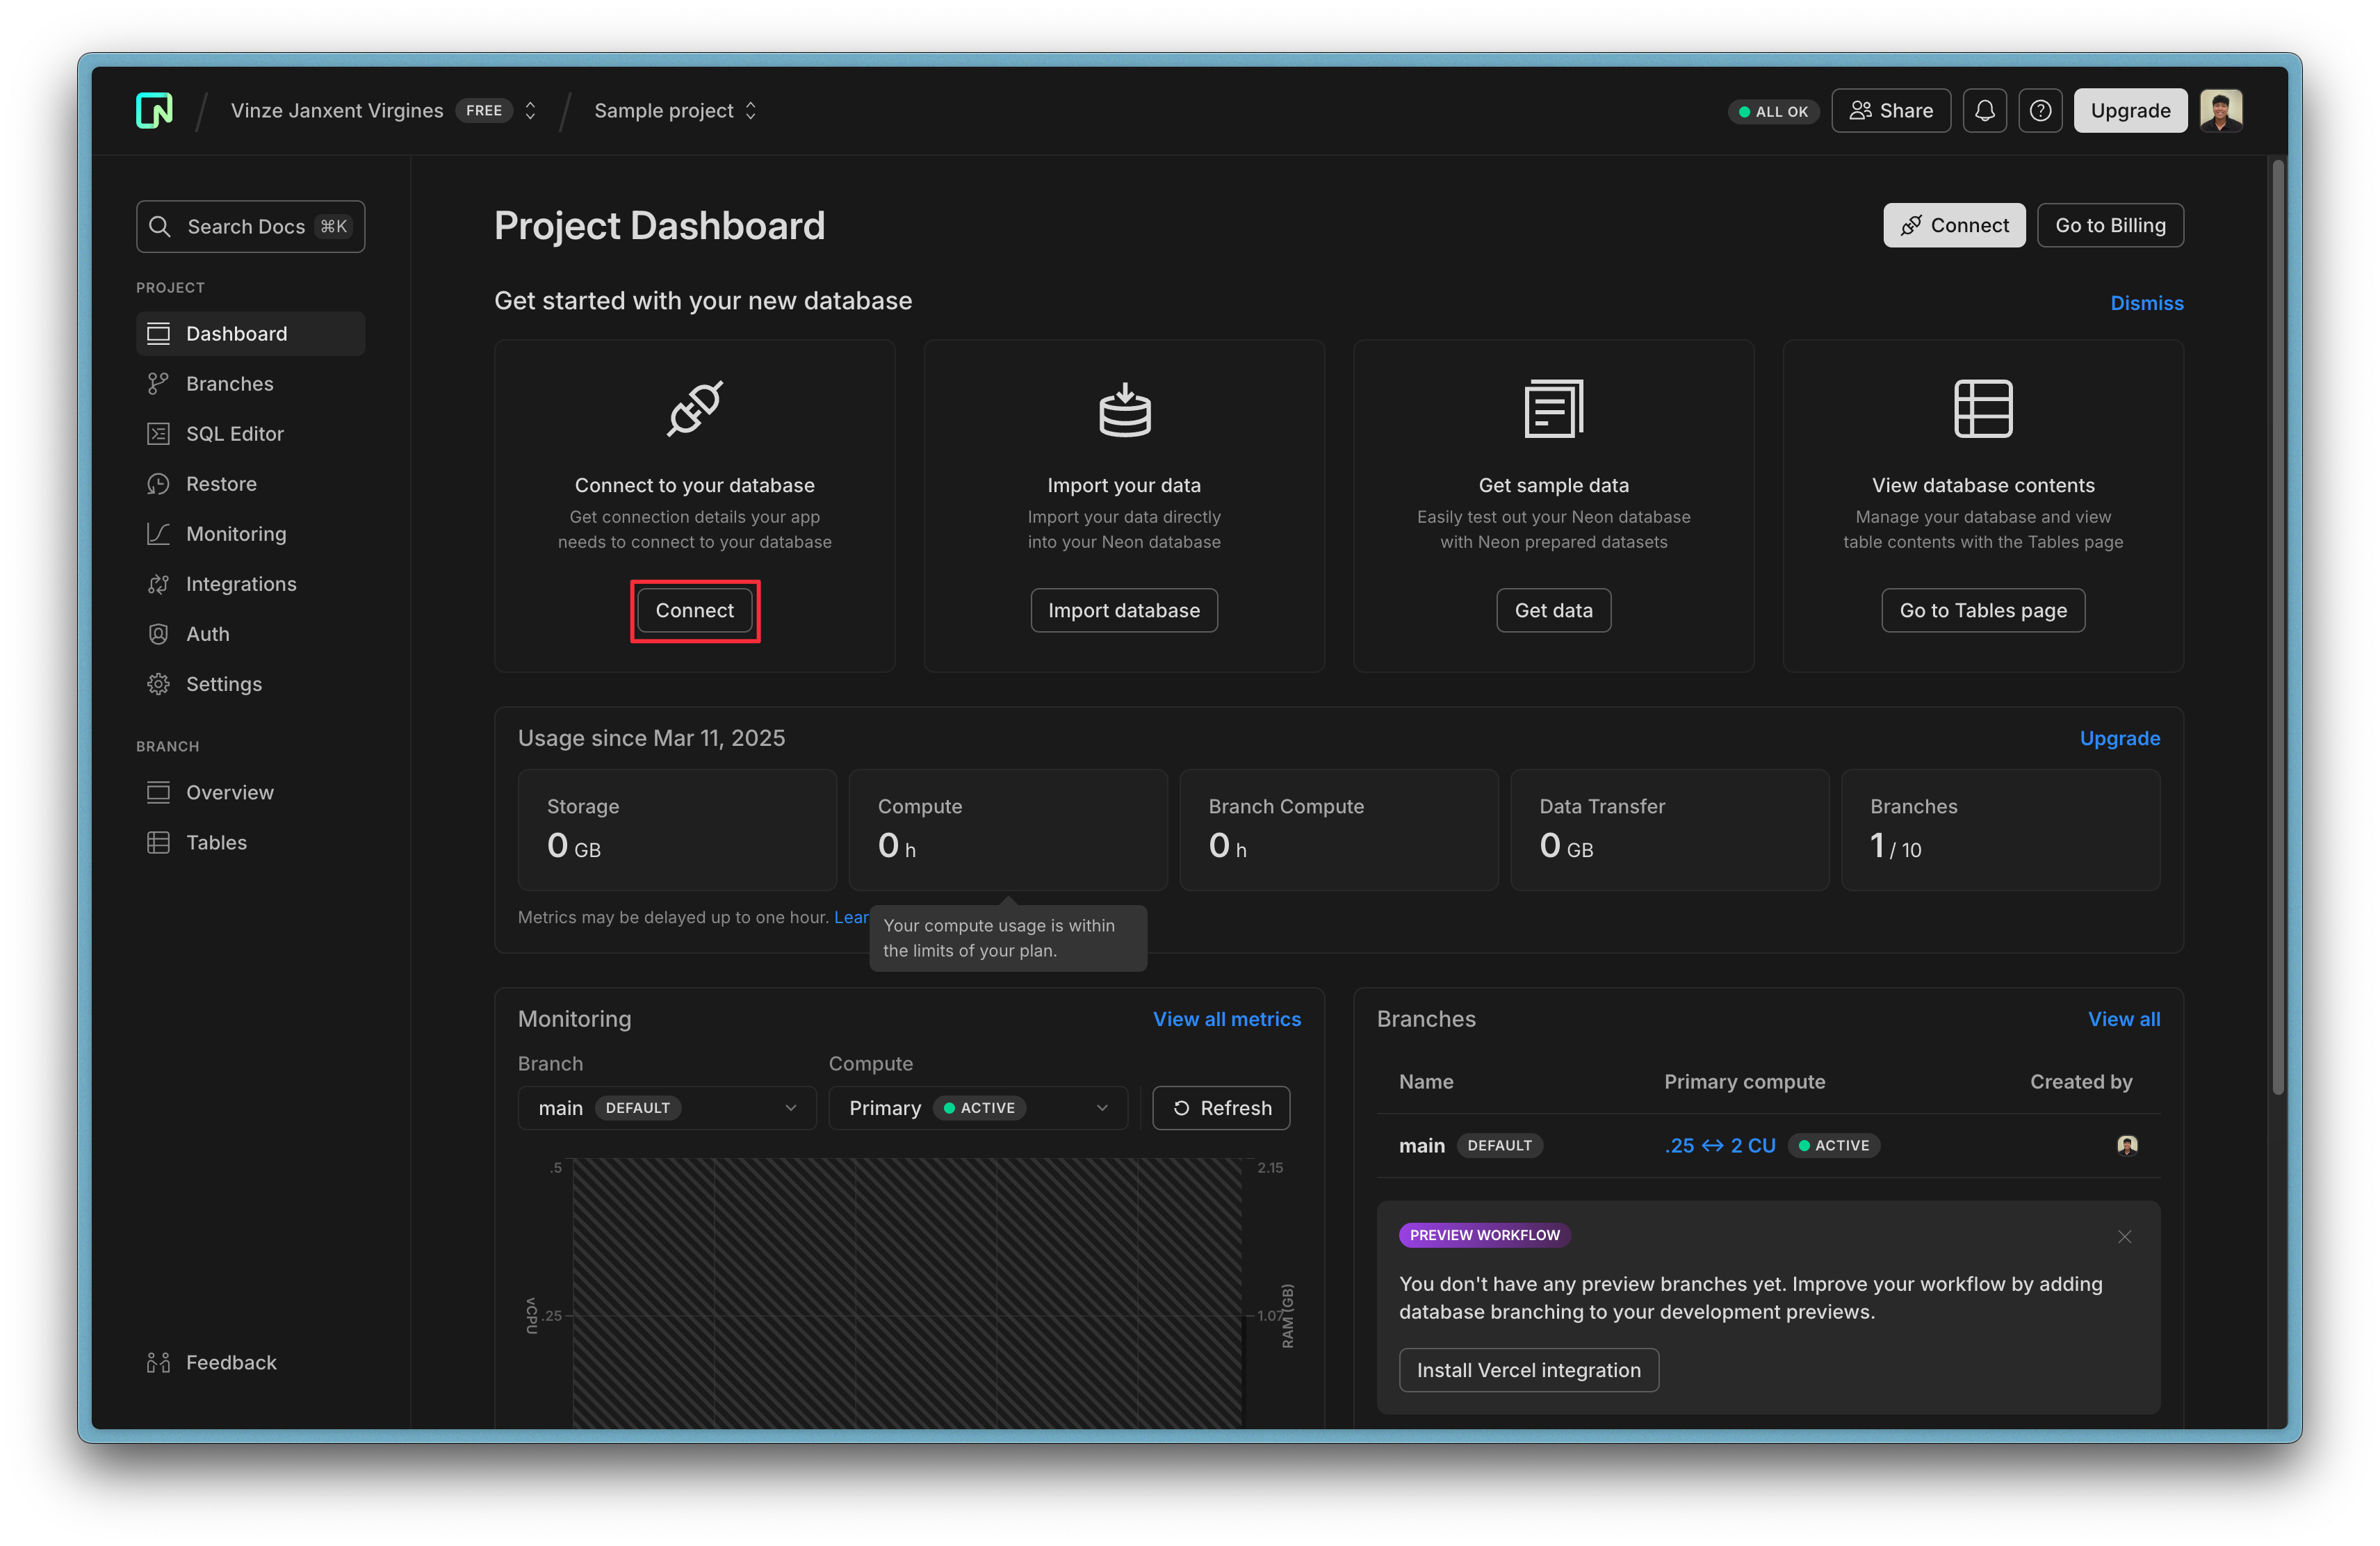2380x1546 pixels.
Task: Open the Primary compute dropdown
Action: pos(977,1108)
